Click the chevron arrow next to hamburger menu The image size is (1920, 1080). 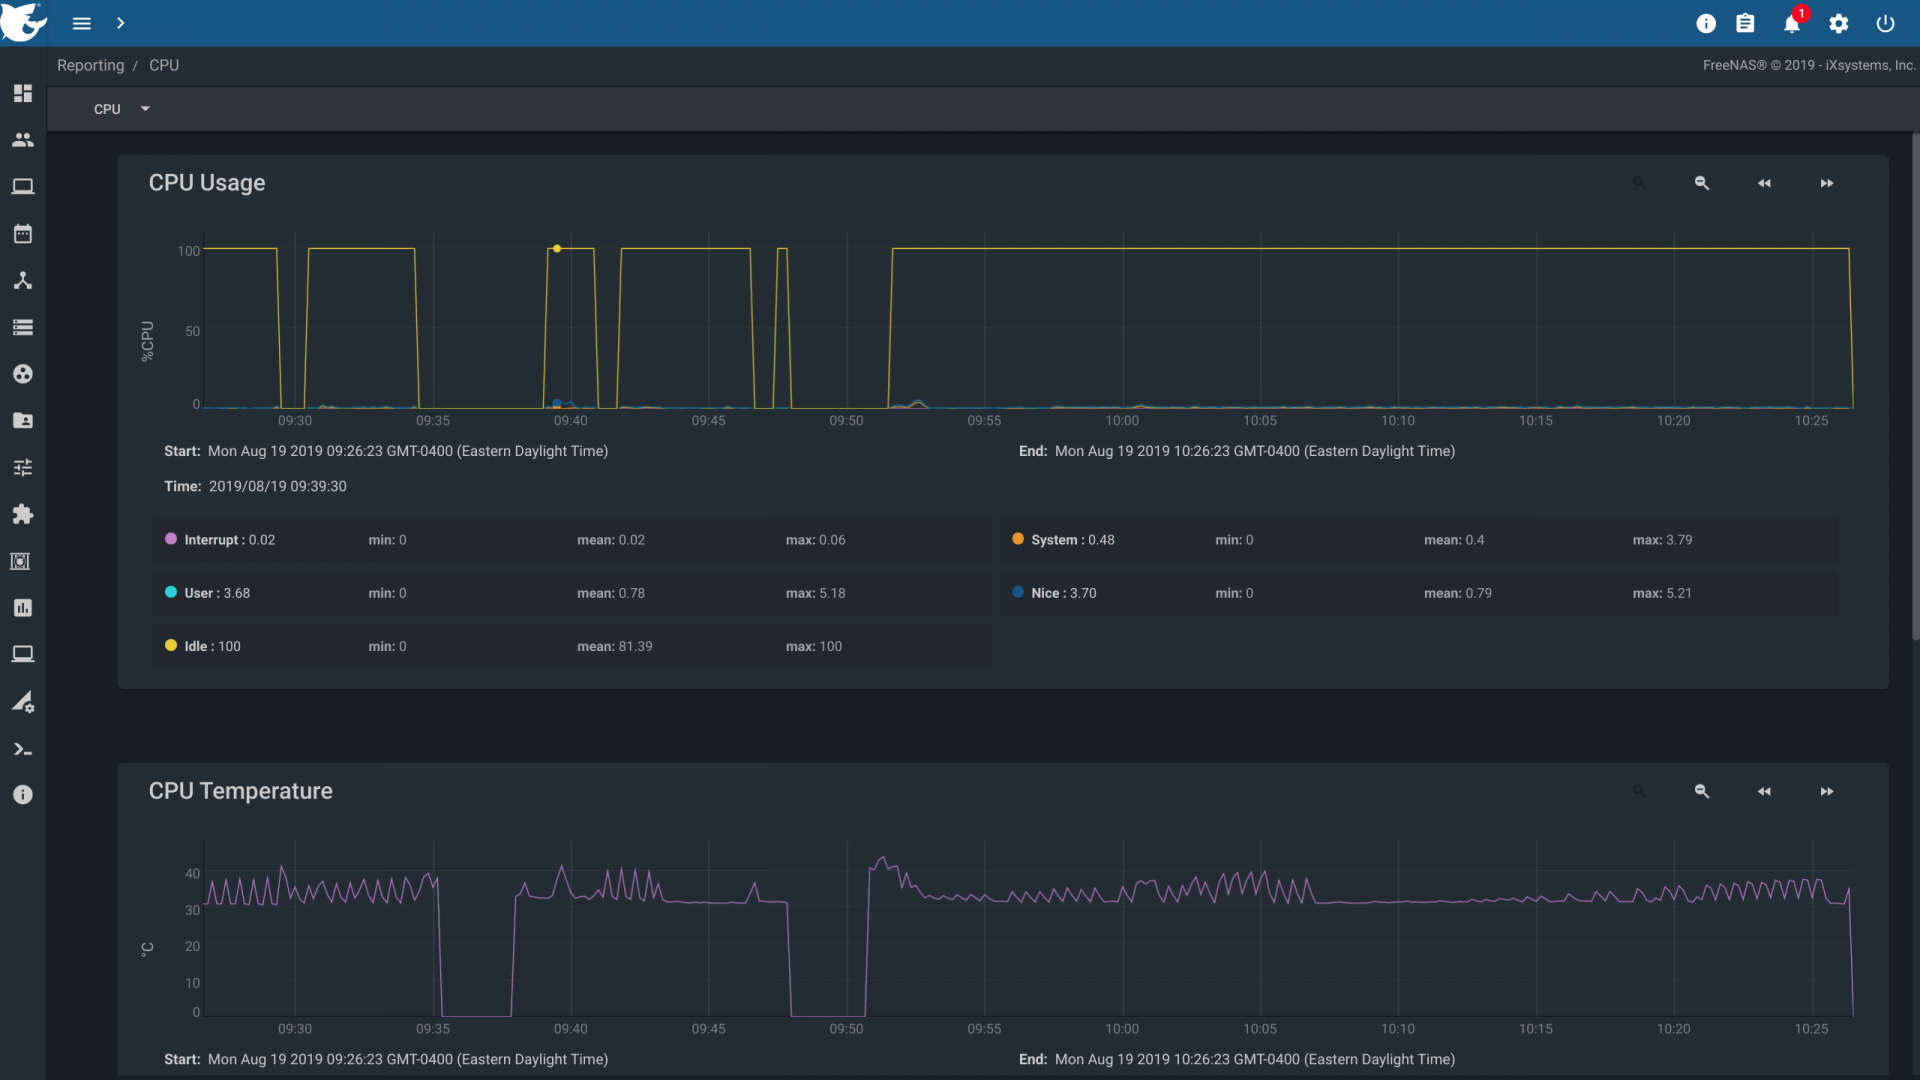pyautogui.click(x=120, y=23)
